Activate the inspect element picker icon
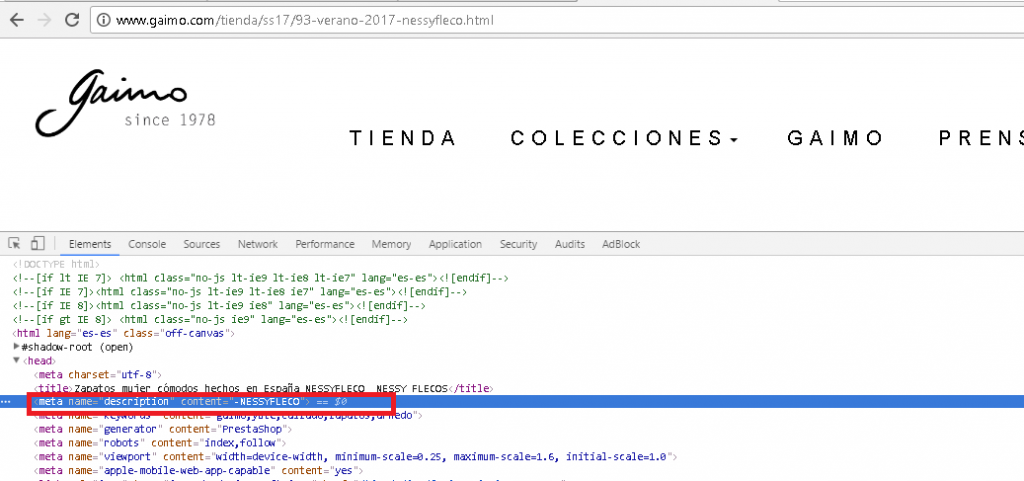Screen dimensions: 1024x481 click(15, 243)
